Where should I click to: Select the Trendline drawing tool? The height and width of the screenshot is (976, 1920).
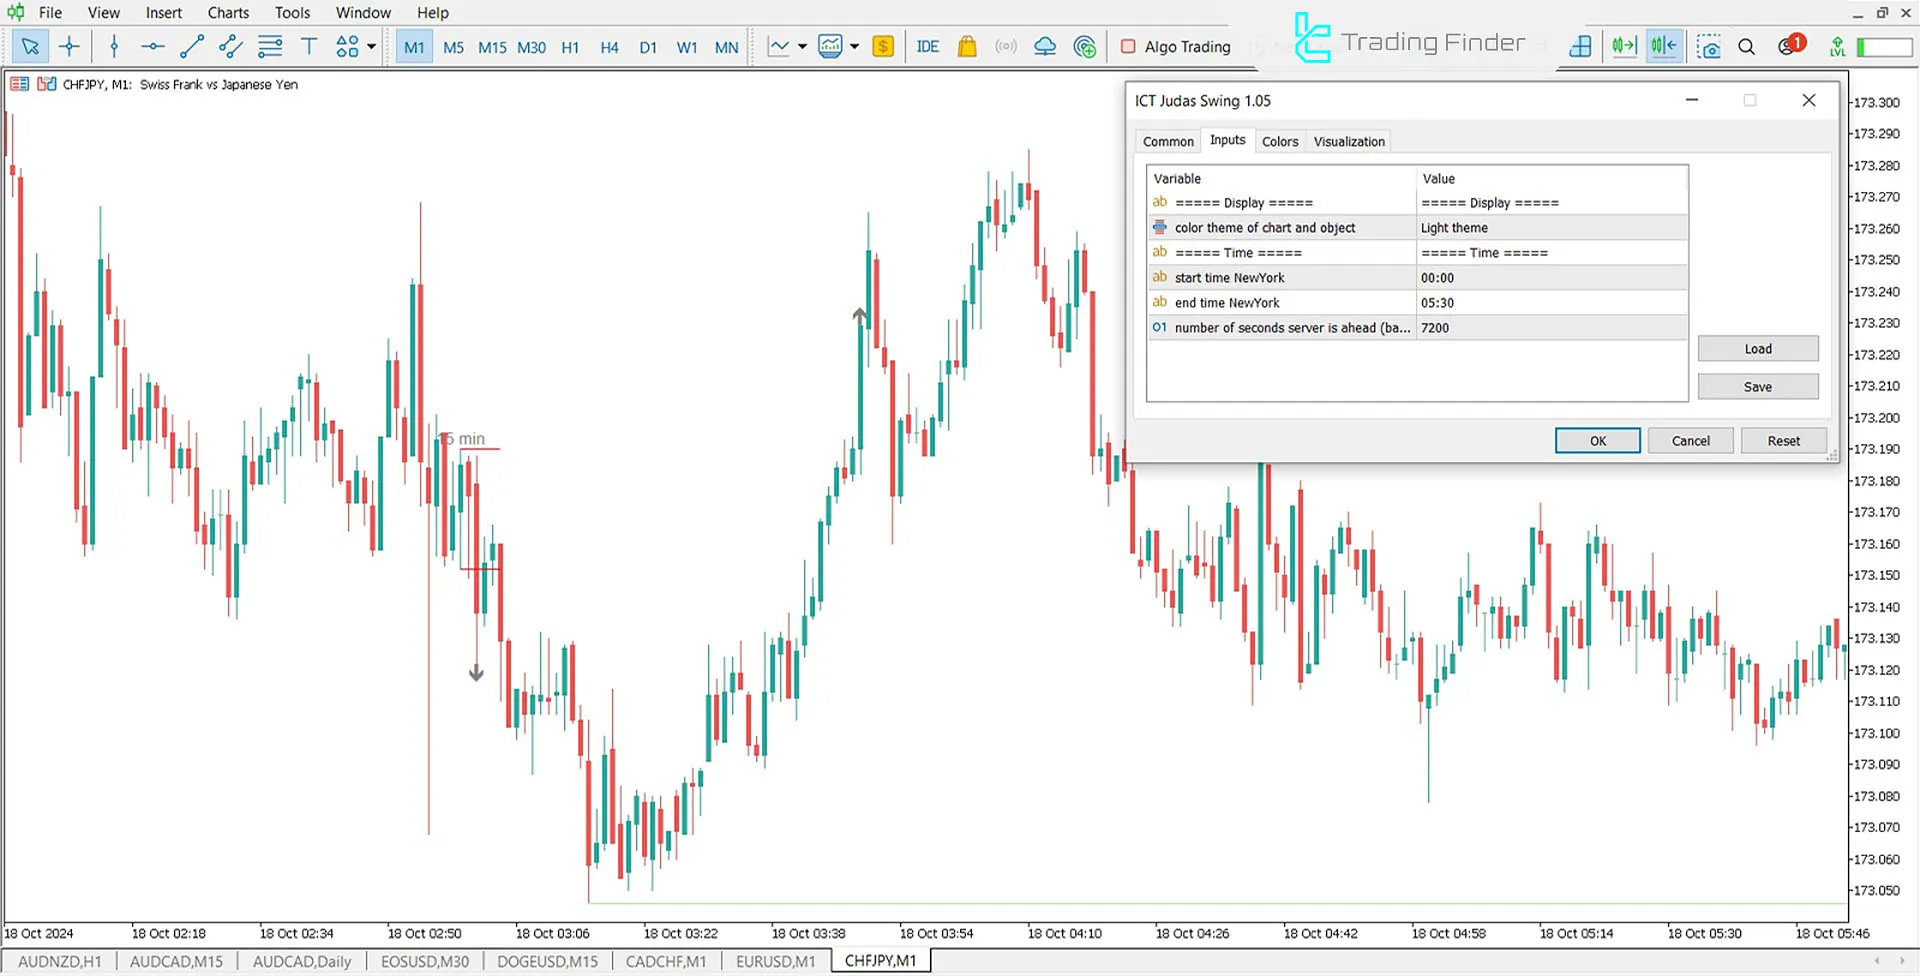192,46
